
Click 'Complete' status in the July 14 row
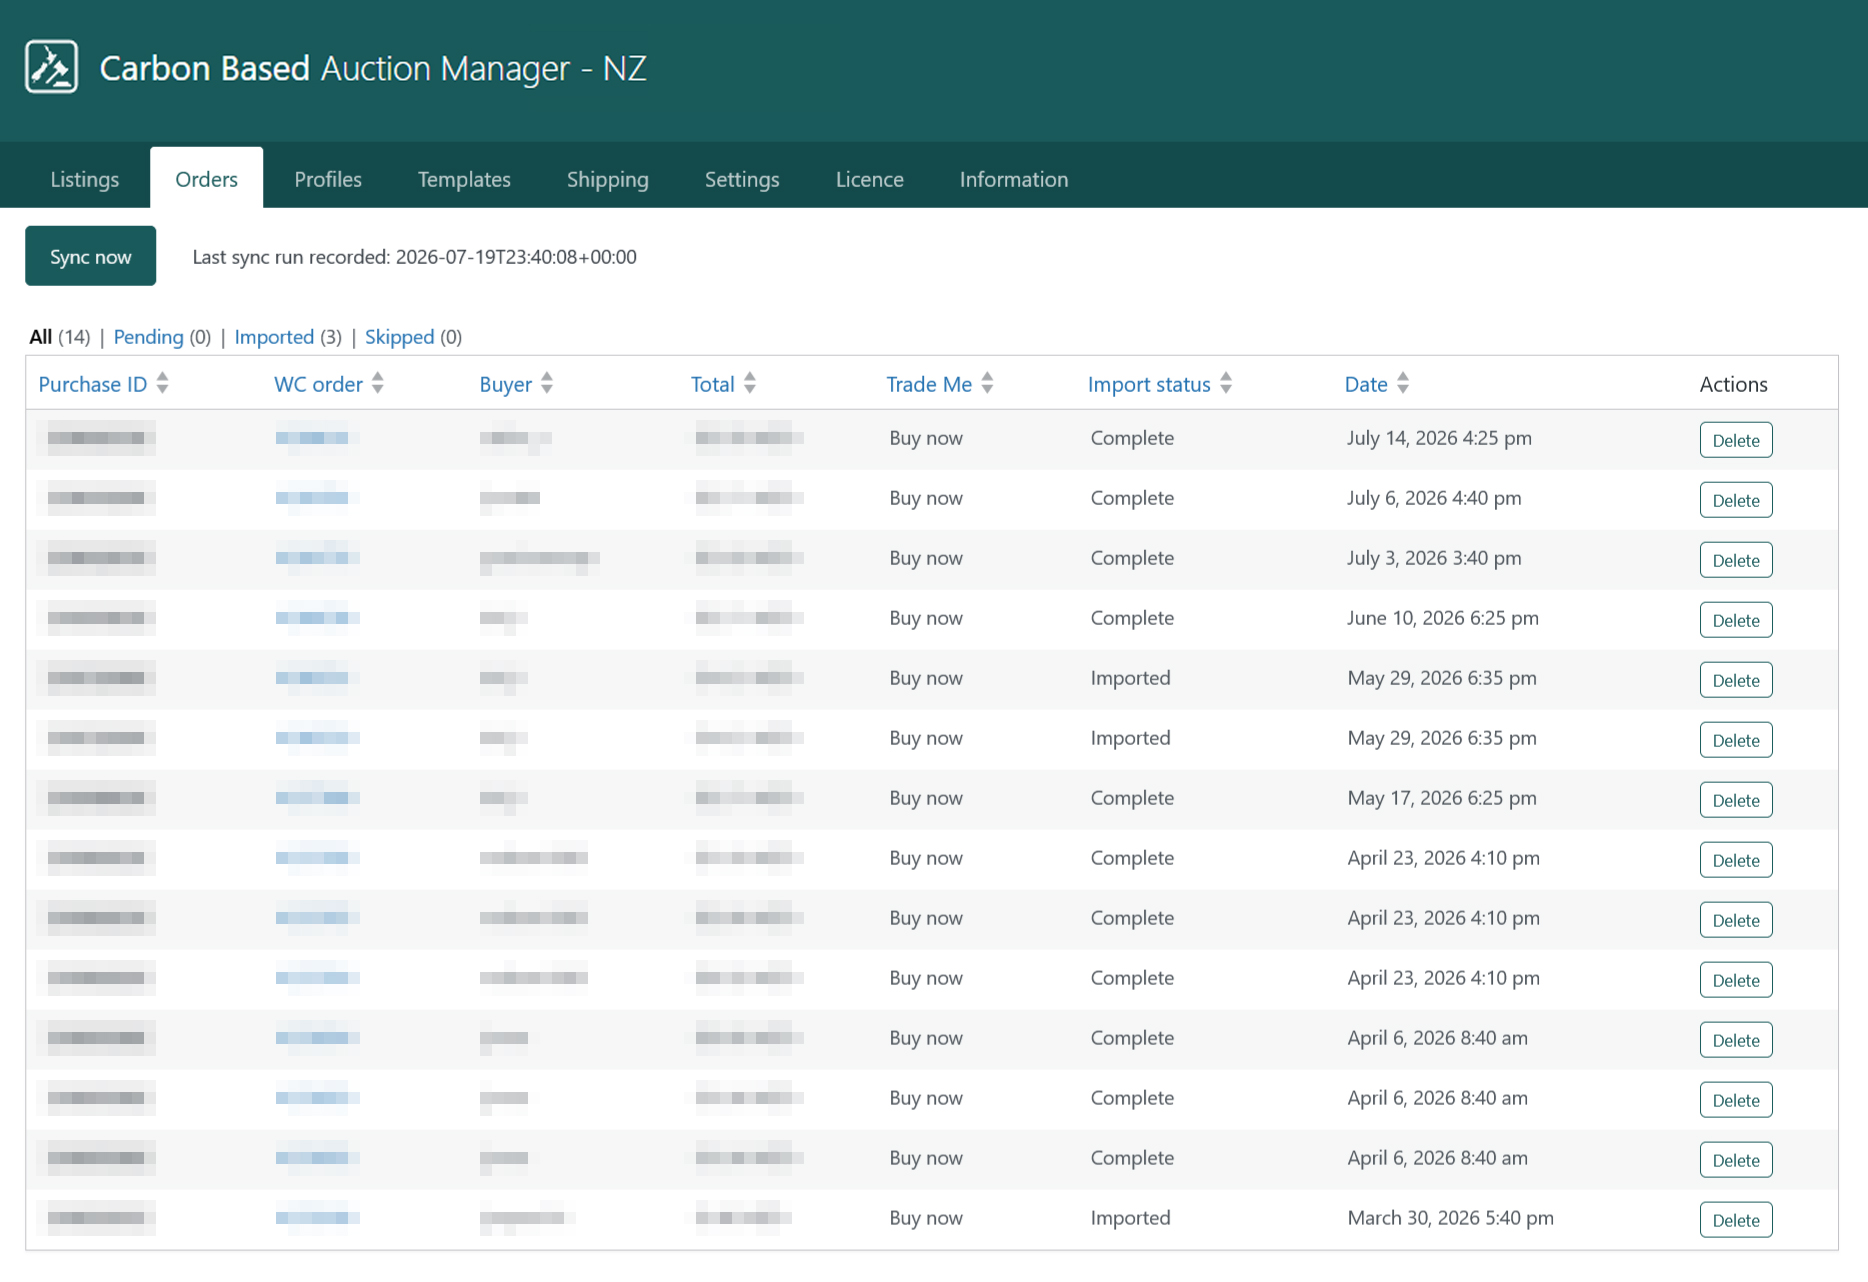pyautogui.click(x=1132, y=438)
